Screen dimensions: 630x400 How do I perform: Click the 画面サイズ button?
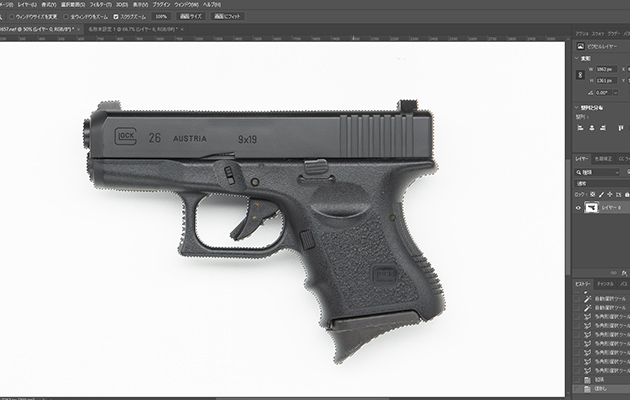[190, 17]
